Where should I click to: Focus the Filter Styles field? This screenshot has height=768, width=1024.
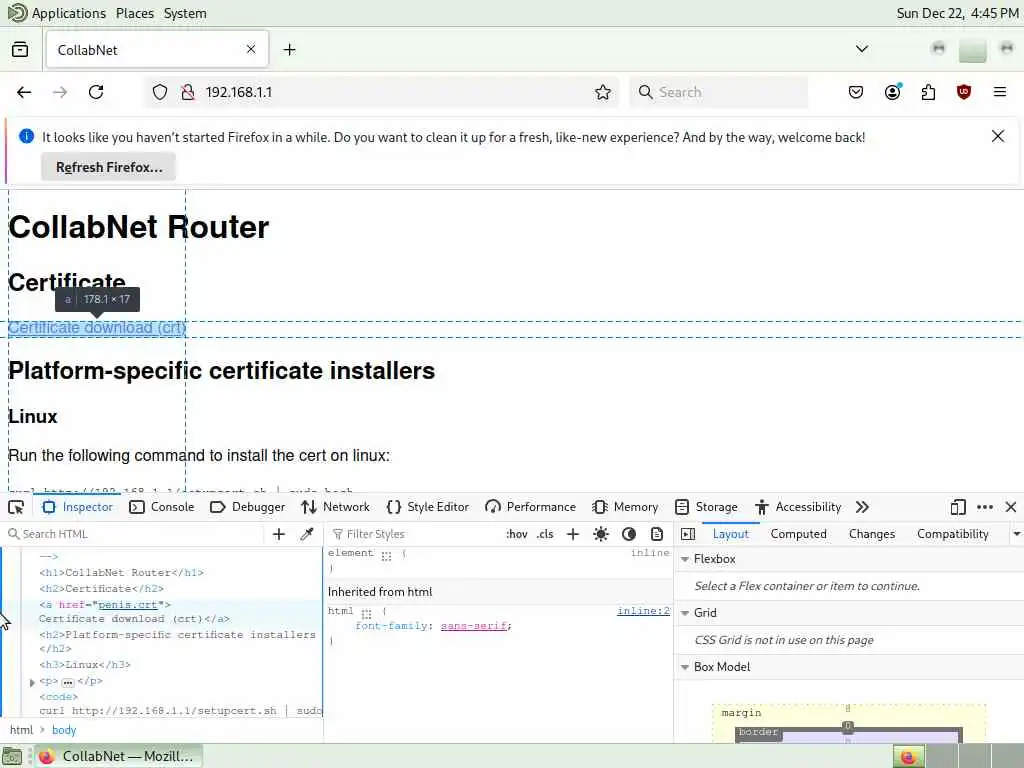coord(415,534)
